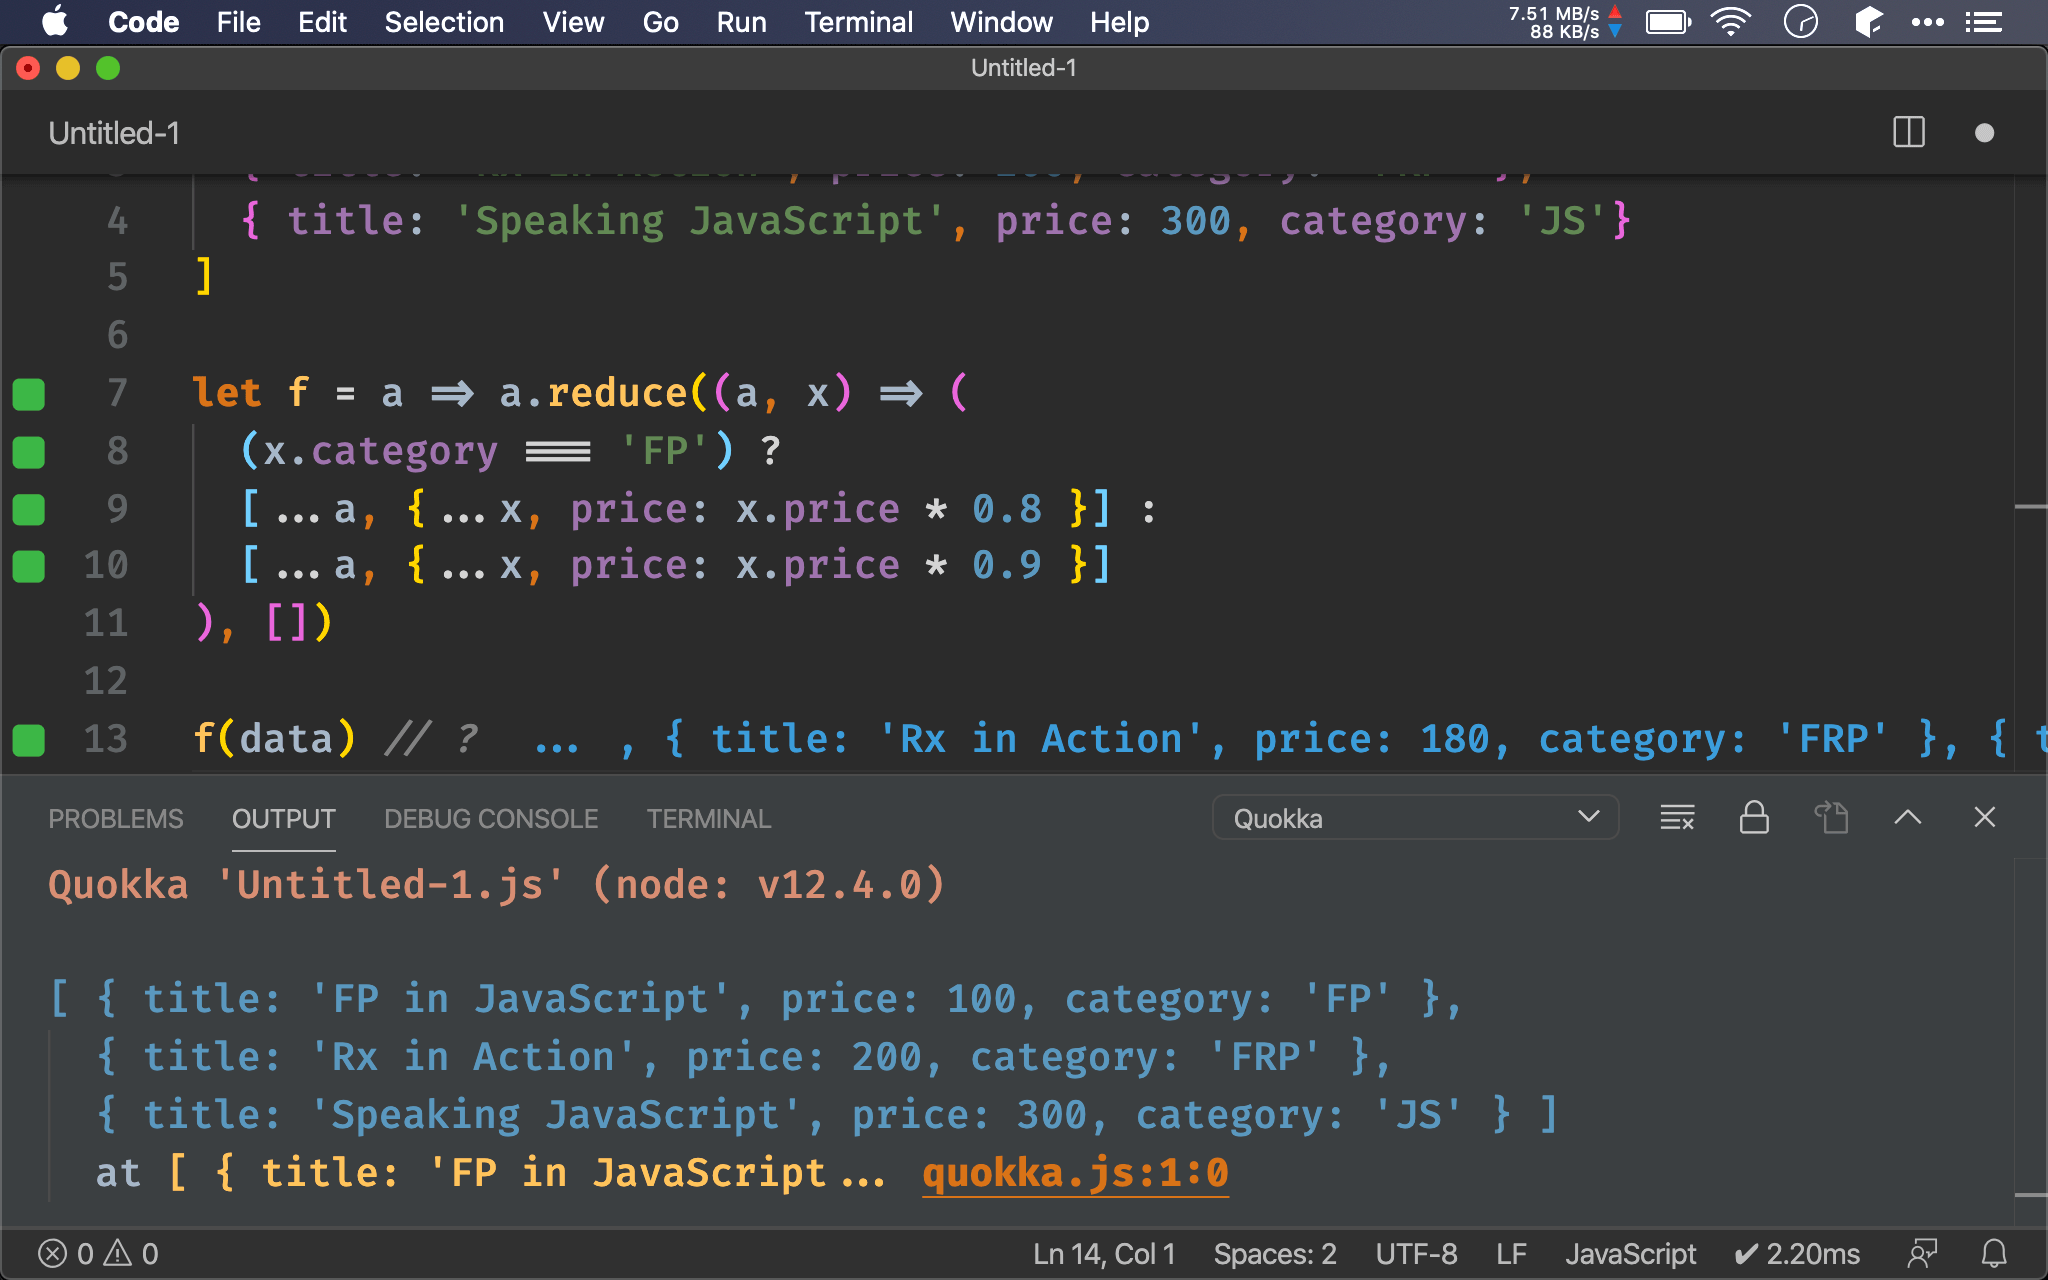Open the Terminal menu

click(858, 22)
